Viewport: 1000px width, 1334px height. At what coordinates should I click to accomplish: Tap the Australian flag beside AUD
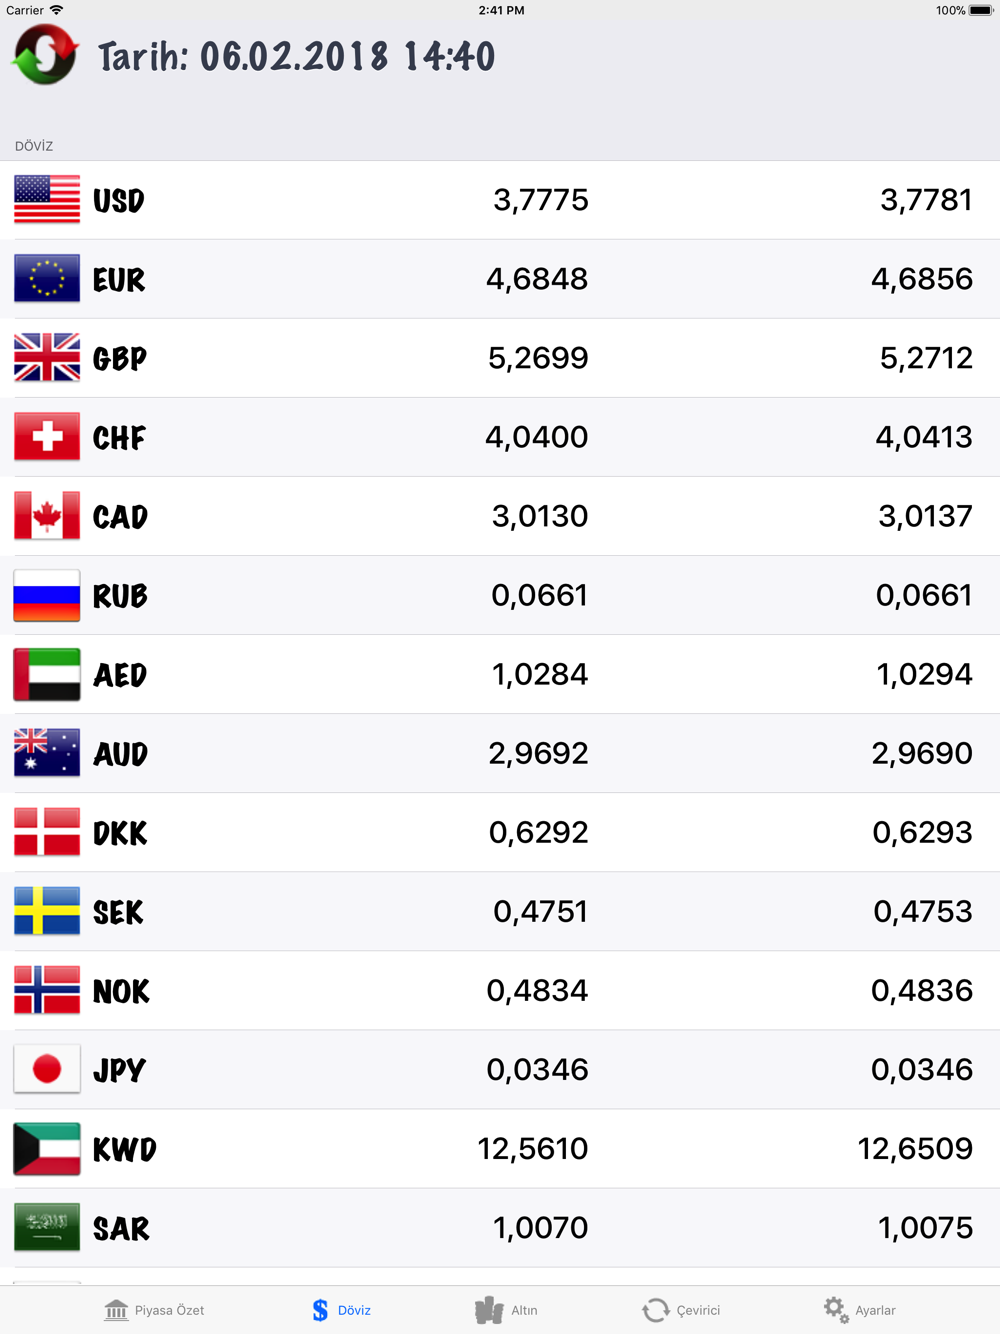click(47, 754)
